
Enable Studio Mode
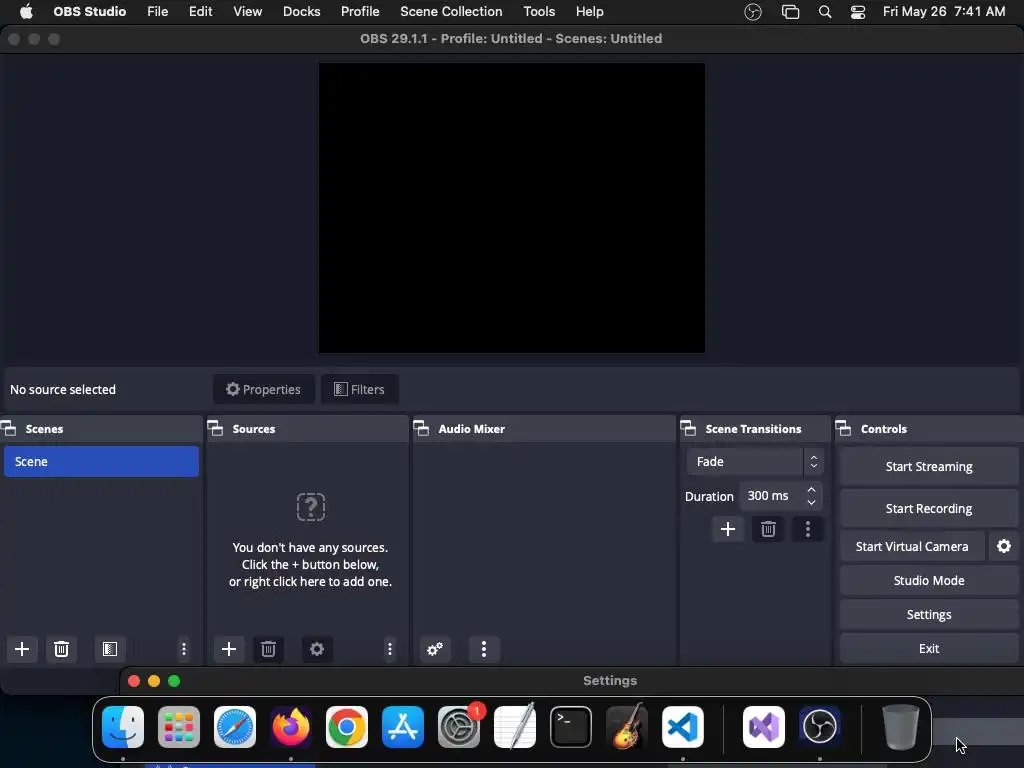click(929, 580)
